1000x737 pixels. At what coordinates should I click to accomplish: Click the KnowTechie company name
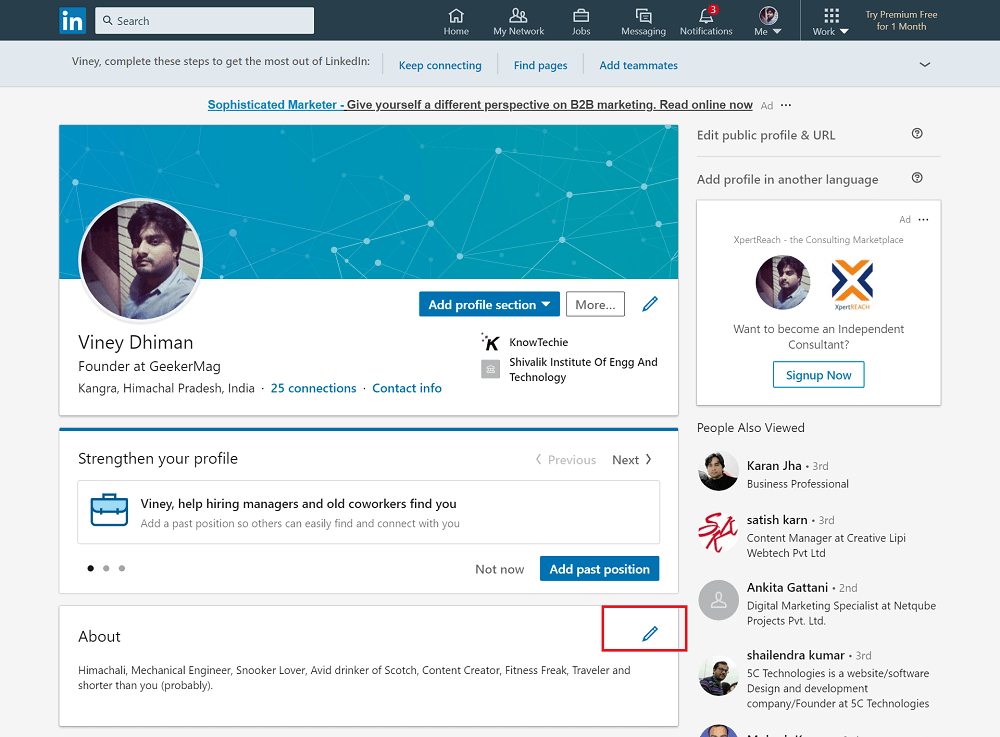[538, 342]
